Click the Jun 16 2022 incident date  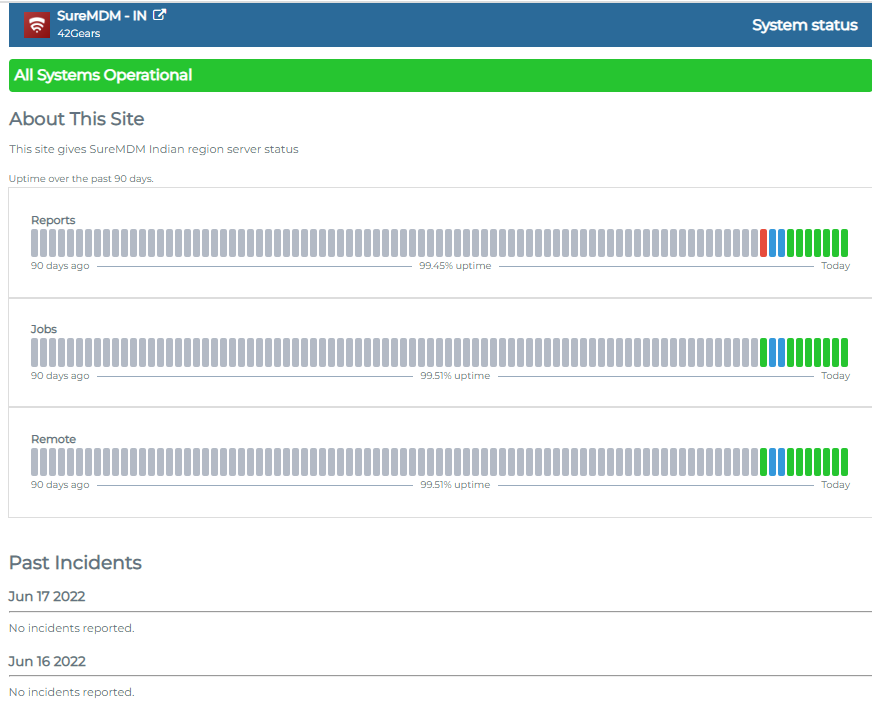(47, 661)
